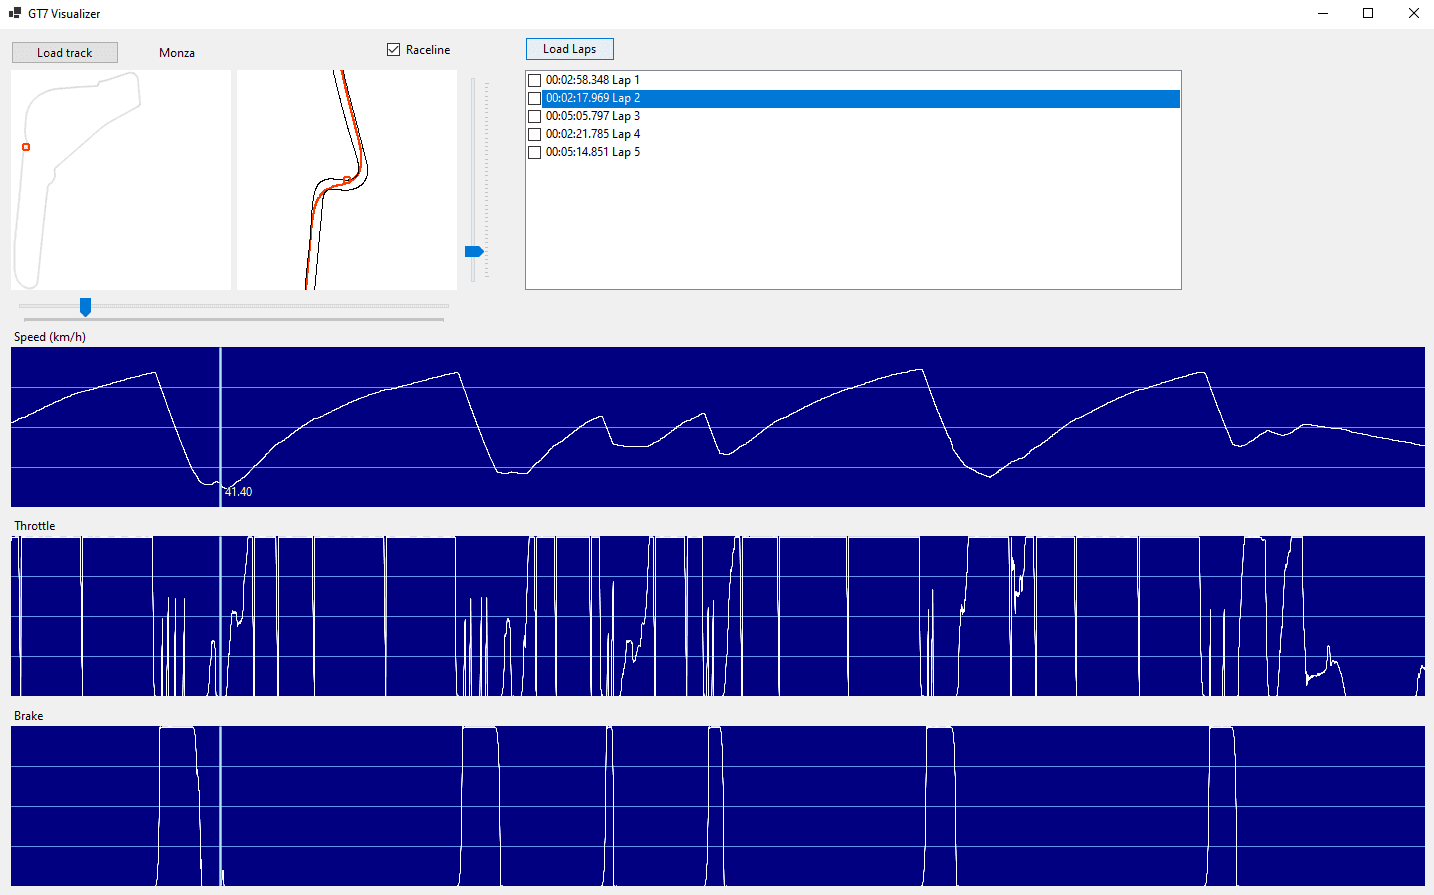Minimize the GT7 Visualizer window
The image size is (1434, 895).
click(1323, 14)
